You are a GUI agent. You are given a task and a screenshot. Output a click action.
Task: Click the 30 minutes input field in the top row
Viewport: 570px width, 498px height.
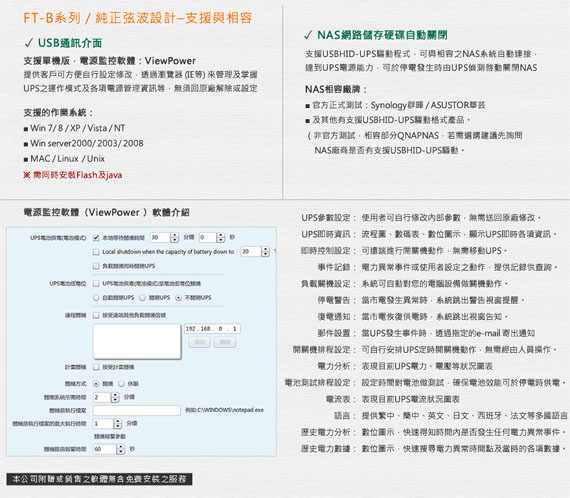[160, 238]
